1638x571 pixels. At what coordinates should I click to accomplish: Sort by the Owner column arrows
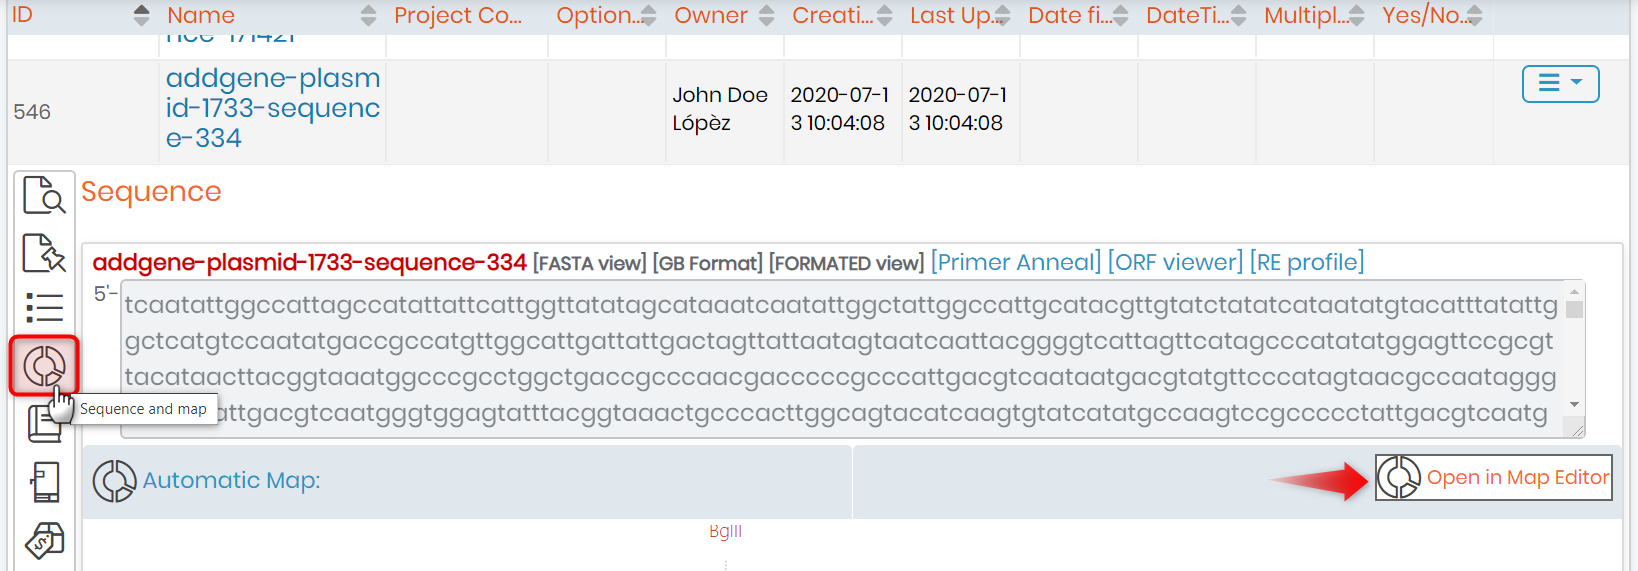click(x=766, y=15)
